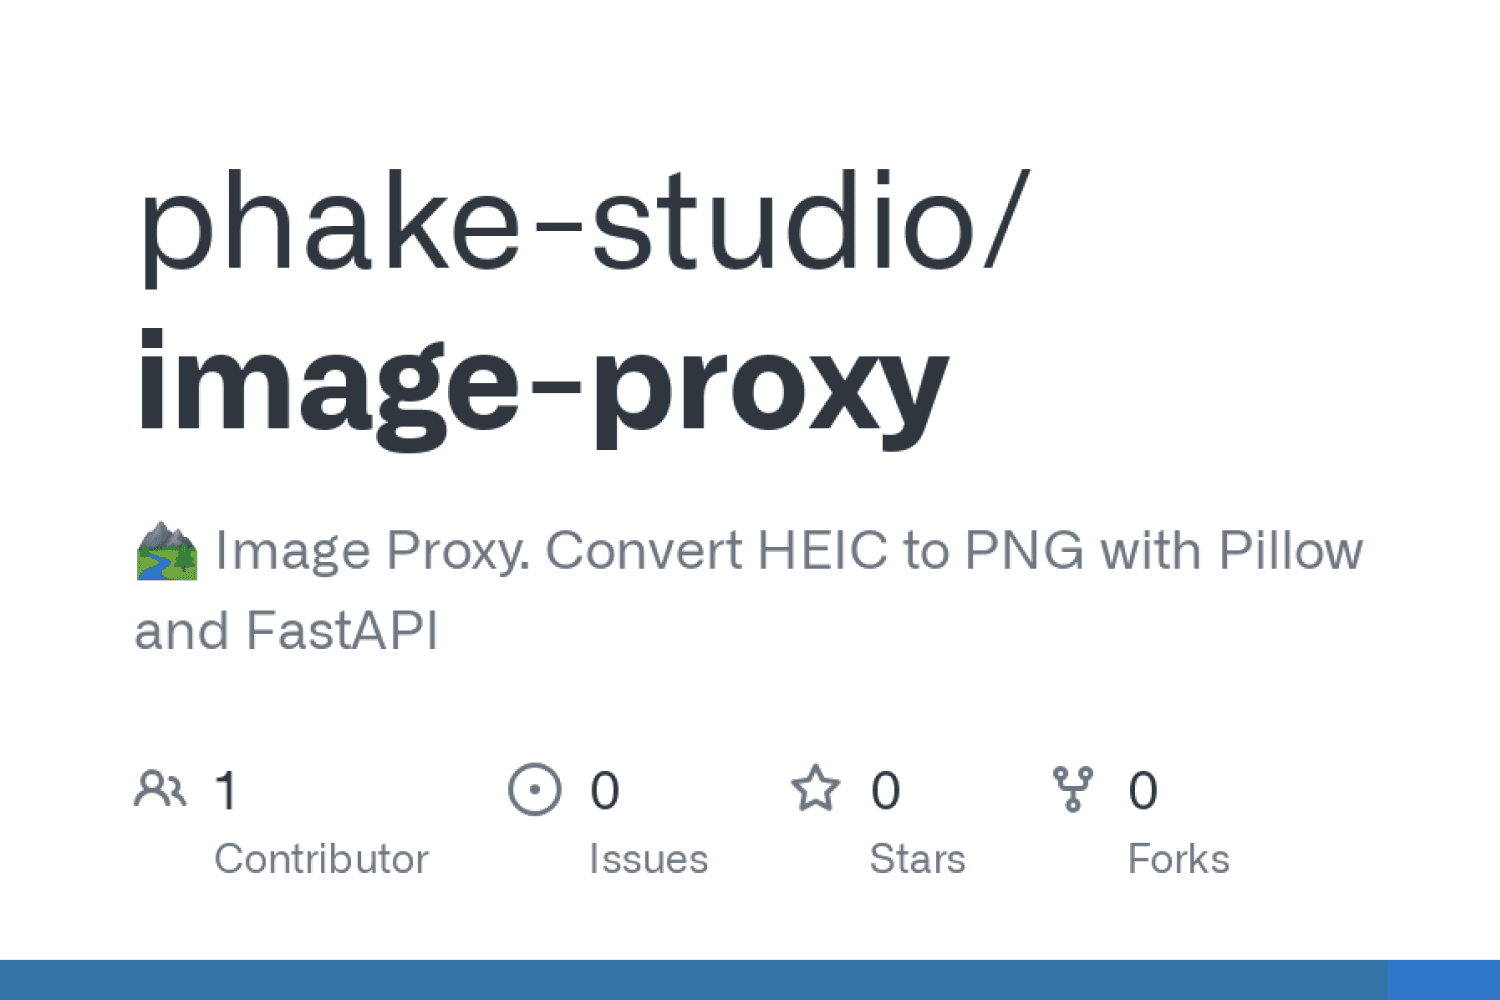
Task: Click the fork branch icon
Action: coord(1073,789)
